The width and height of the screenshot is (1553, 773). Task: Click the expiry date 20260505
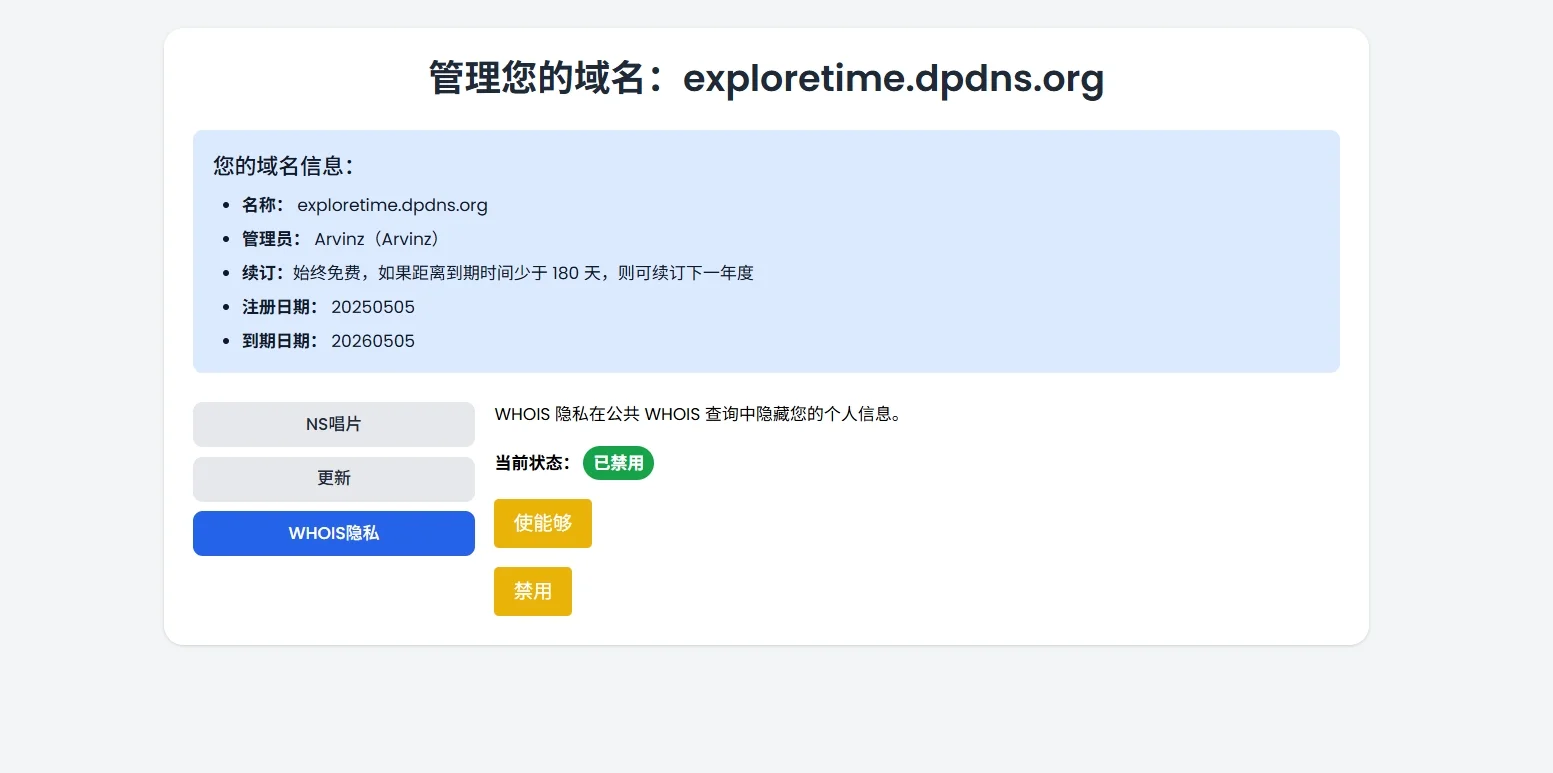coord(373,341)
